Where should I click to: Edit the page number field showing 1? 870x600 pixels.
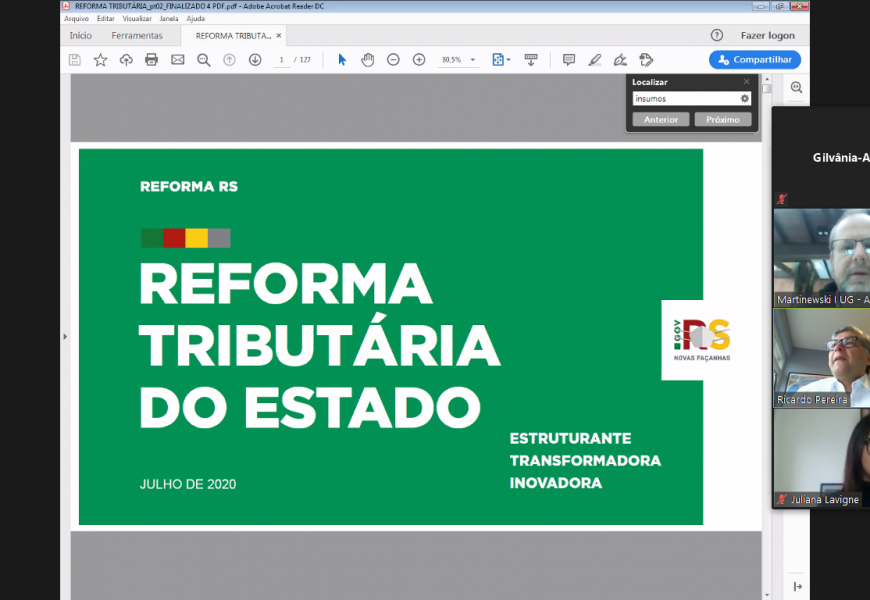point(281,59)
